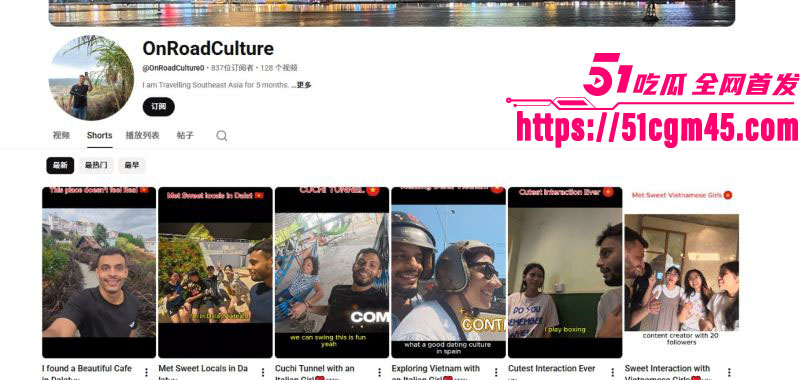Open the short with helmeted scooter riders
This screenshot has height=380, width=800.
tap(448, 272)
